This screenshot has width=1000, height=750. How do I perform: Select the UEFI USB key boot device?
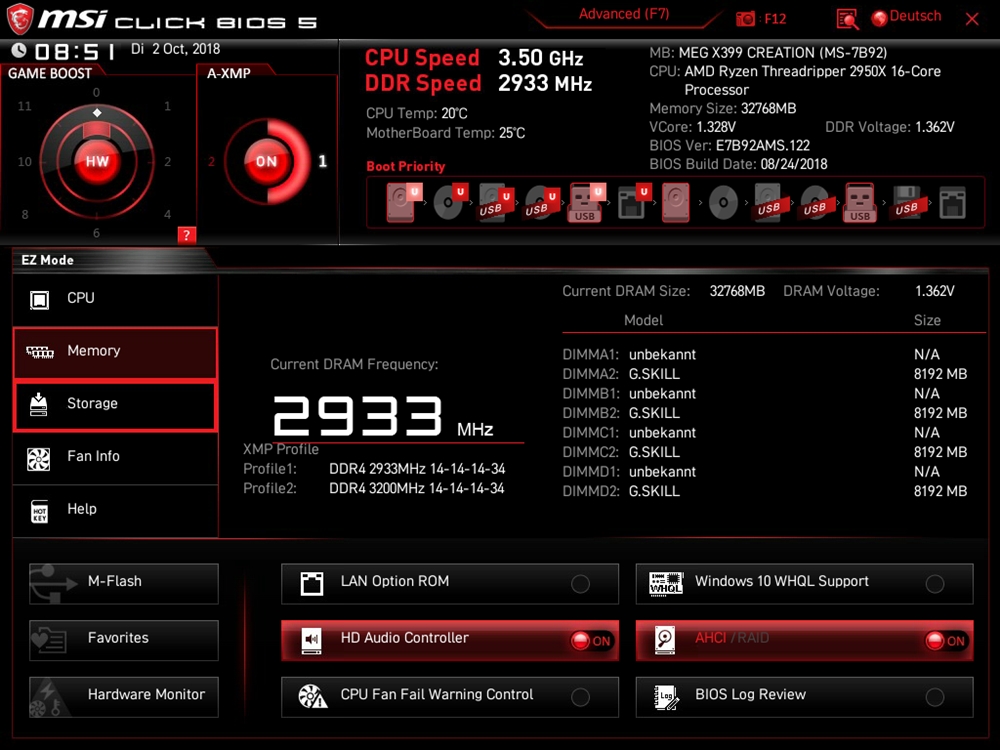click(x=587, y=203)
